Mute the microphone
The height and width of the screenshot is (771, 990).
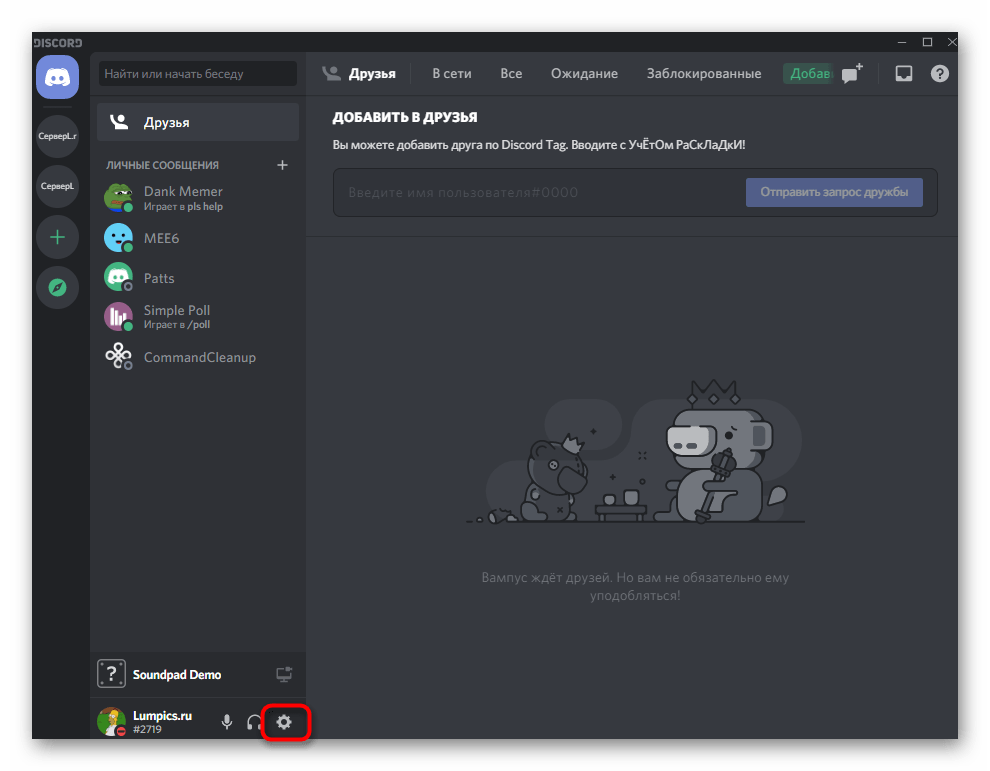click(227, 722)
